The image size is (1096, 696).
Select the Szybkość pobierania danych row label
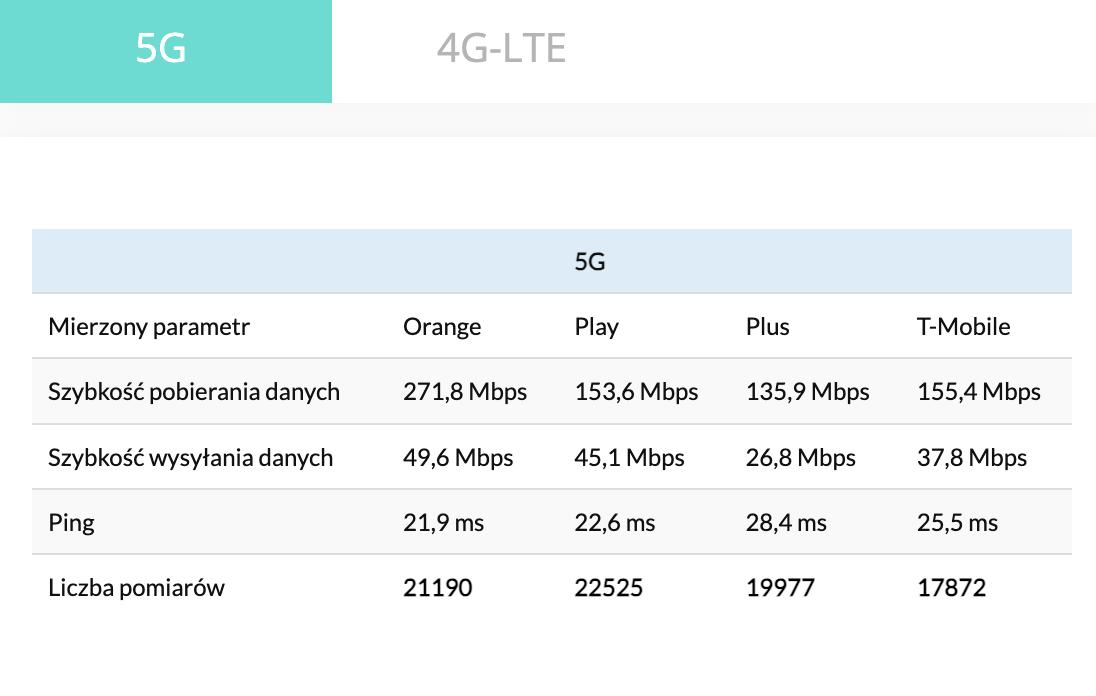pos(194,392)
